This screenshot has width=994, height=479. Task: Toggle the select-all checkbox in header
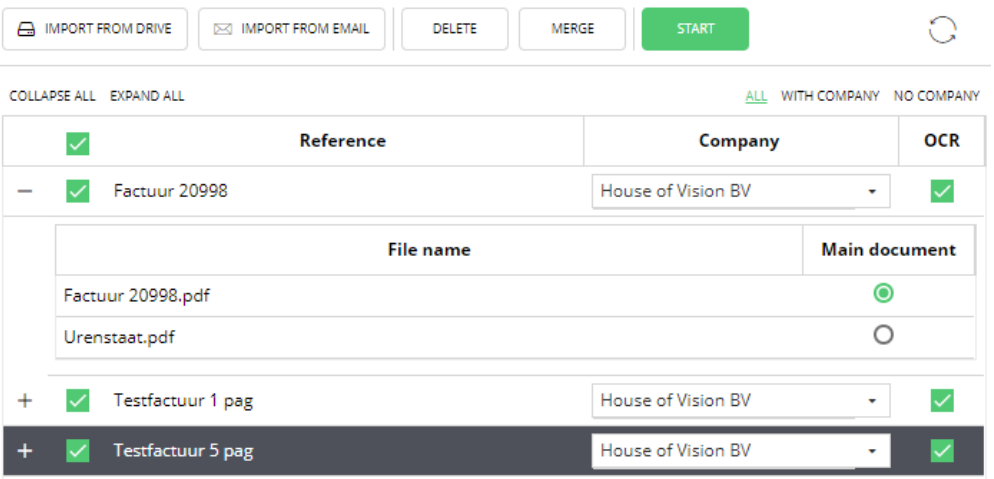click(78, 143)
